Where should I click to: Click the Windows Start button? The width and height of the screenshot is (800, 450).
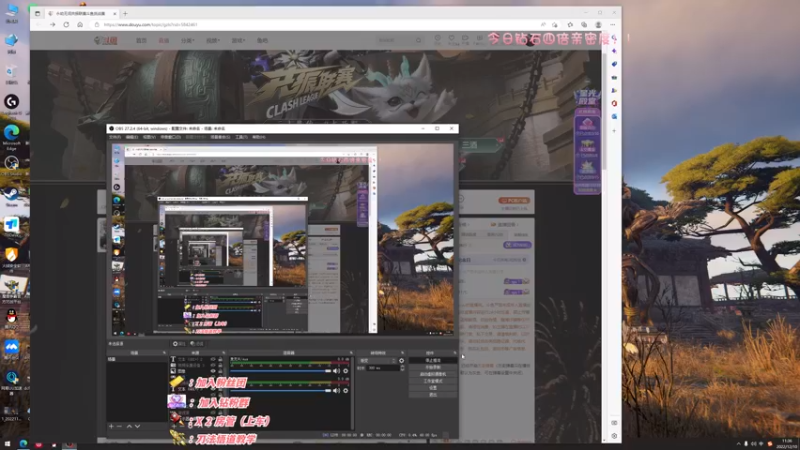point(7,444)
